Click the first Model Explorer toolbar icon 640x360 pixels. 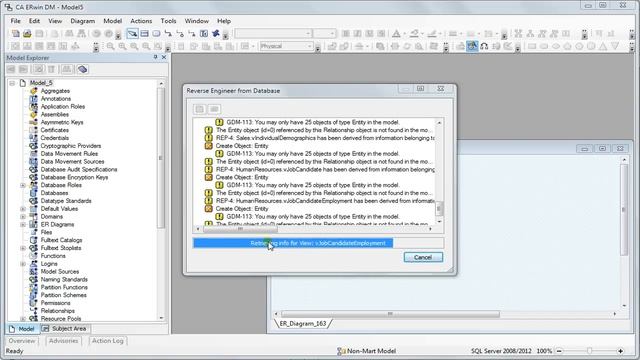click(11, 69)
